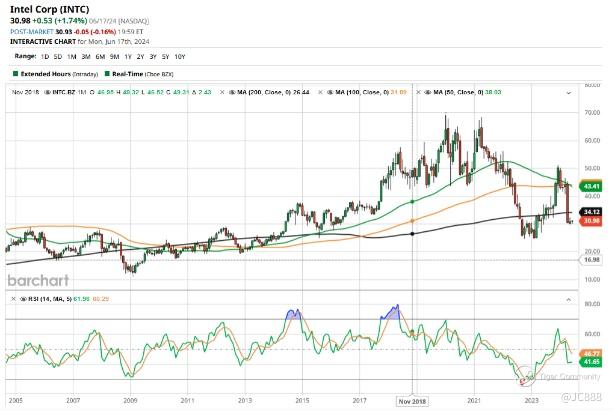
Task: Toggle the Real-Time Cboe BZX checkbox
Action: click(107, 74)
